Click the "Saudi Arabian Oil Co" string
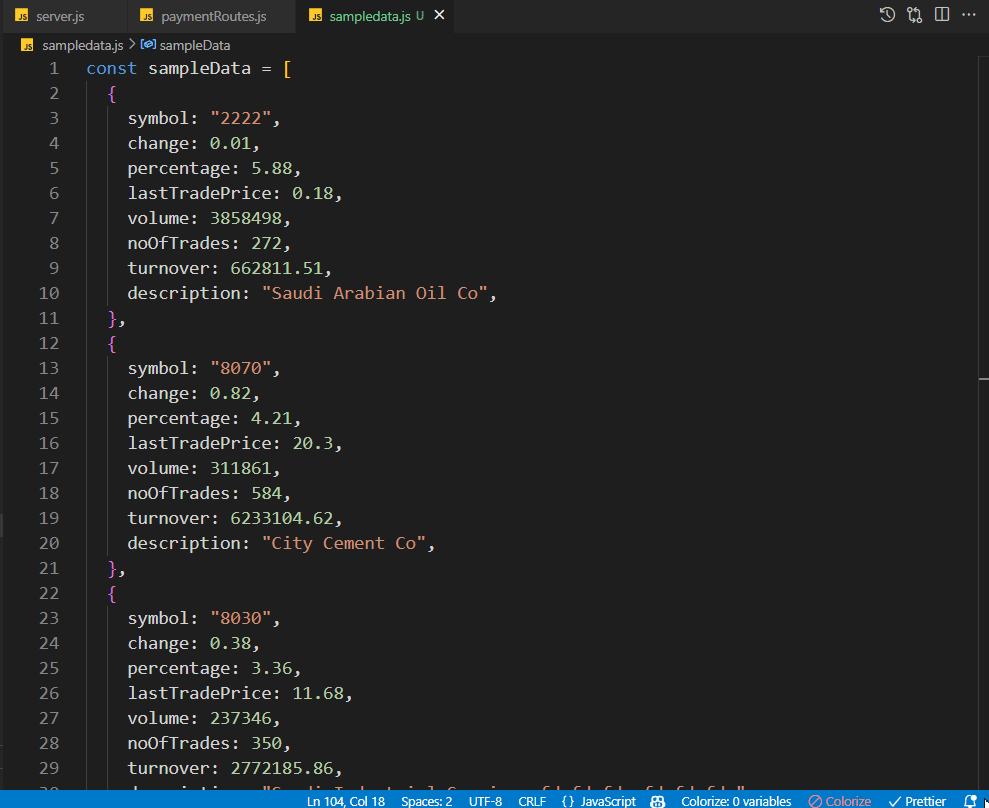This screenshot has height=808, width=989. (374, 293)
